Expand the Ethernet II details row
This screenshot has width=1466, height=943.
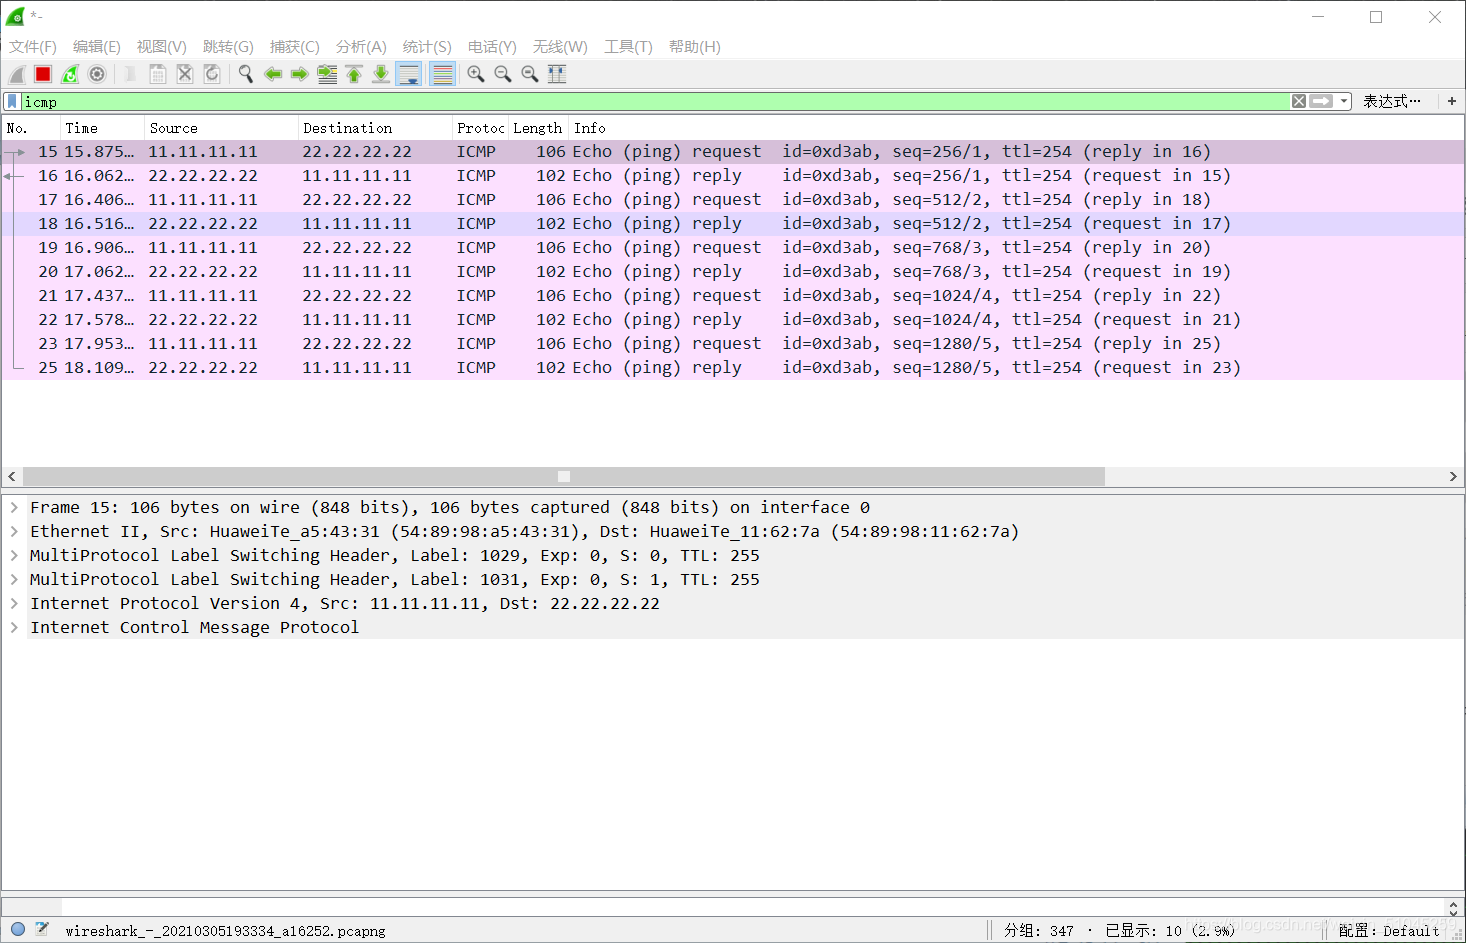pyautogui.click(x=14, y=531)
